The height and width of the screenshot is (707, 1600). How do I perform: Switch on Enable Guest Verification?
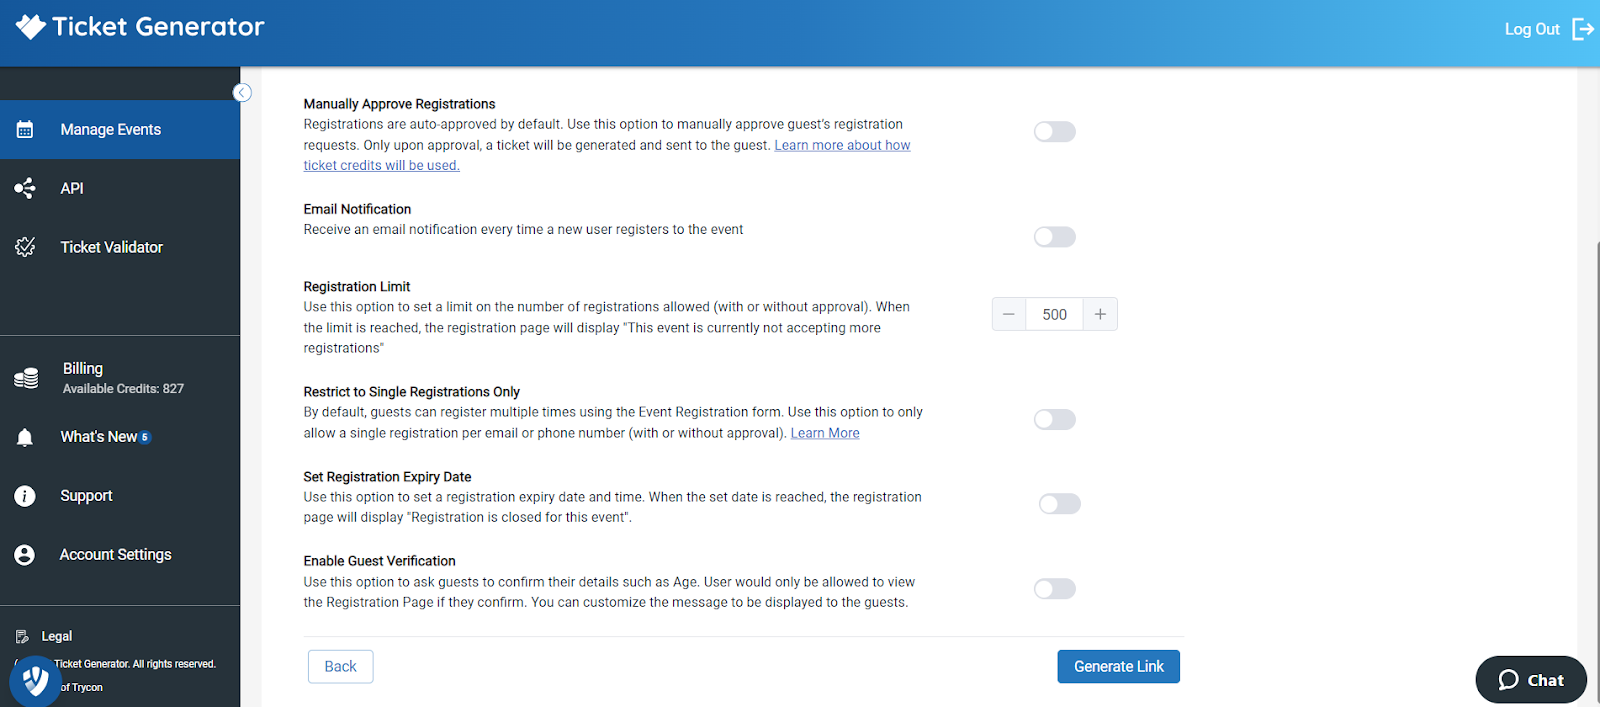coord(1054,589)
